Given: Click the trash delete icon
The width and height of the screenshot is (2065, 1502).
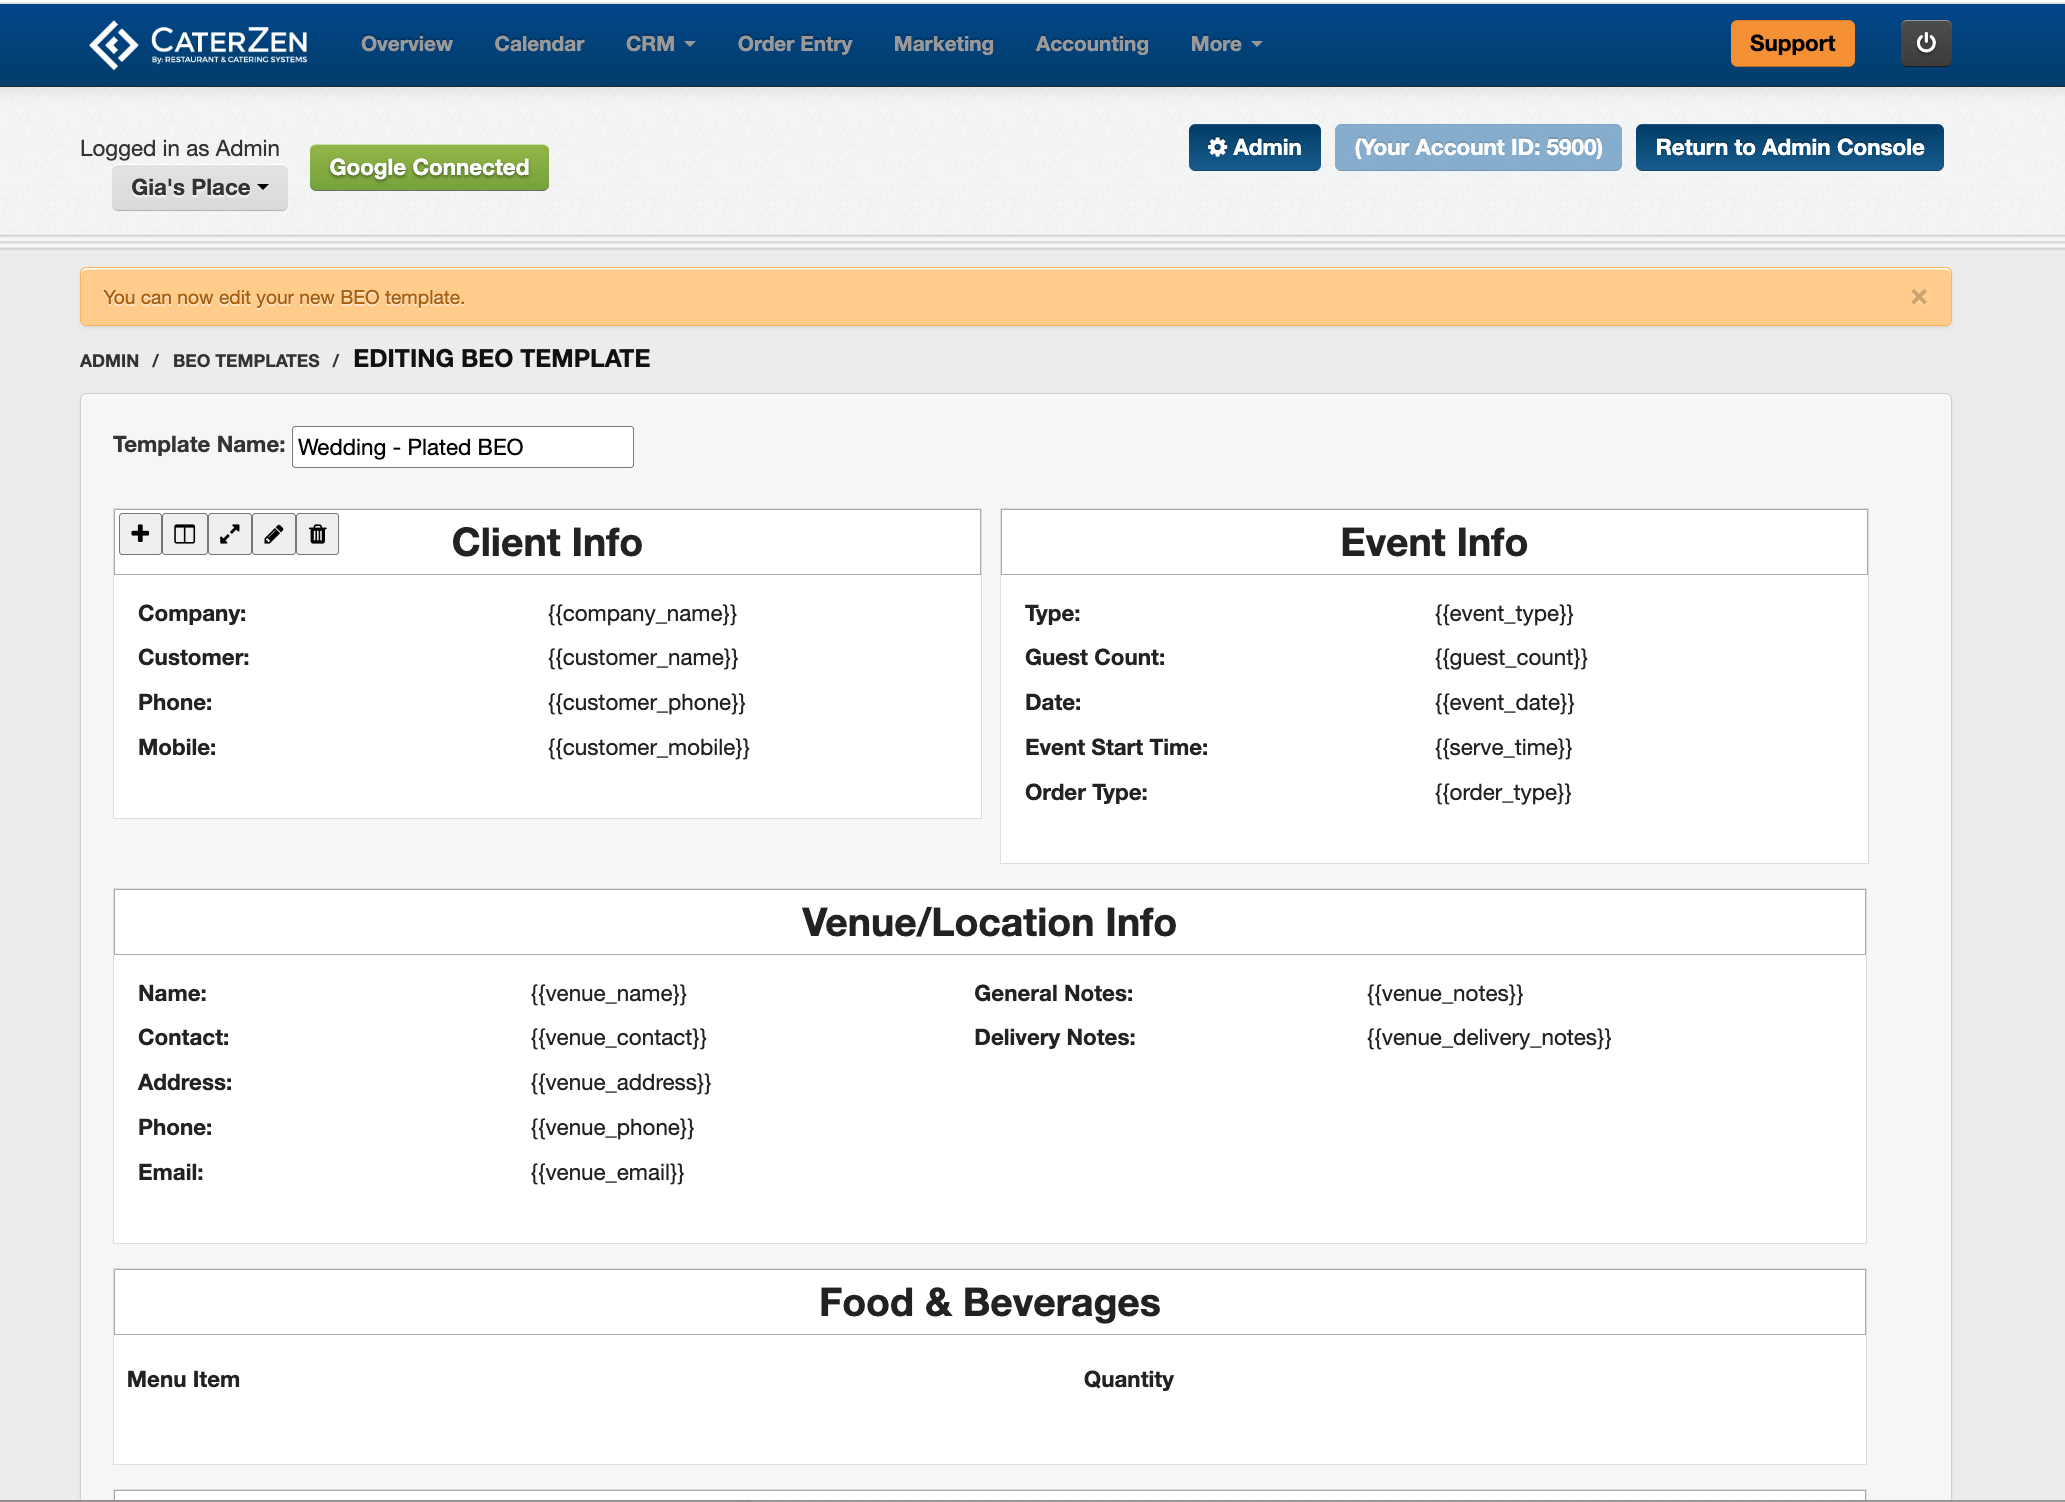Looking at the screenshot, I should point(318,534).
